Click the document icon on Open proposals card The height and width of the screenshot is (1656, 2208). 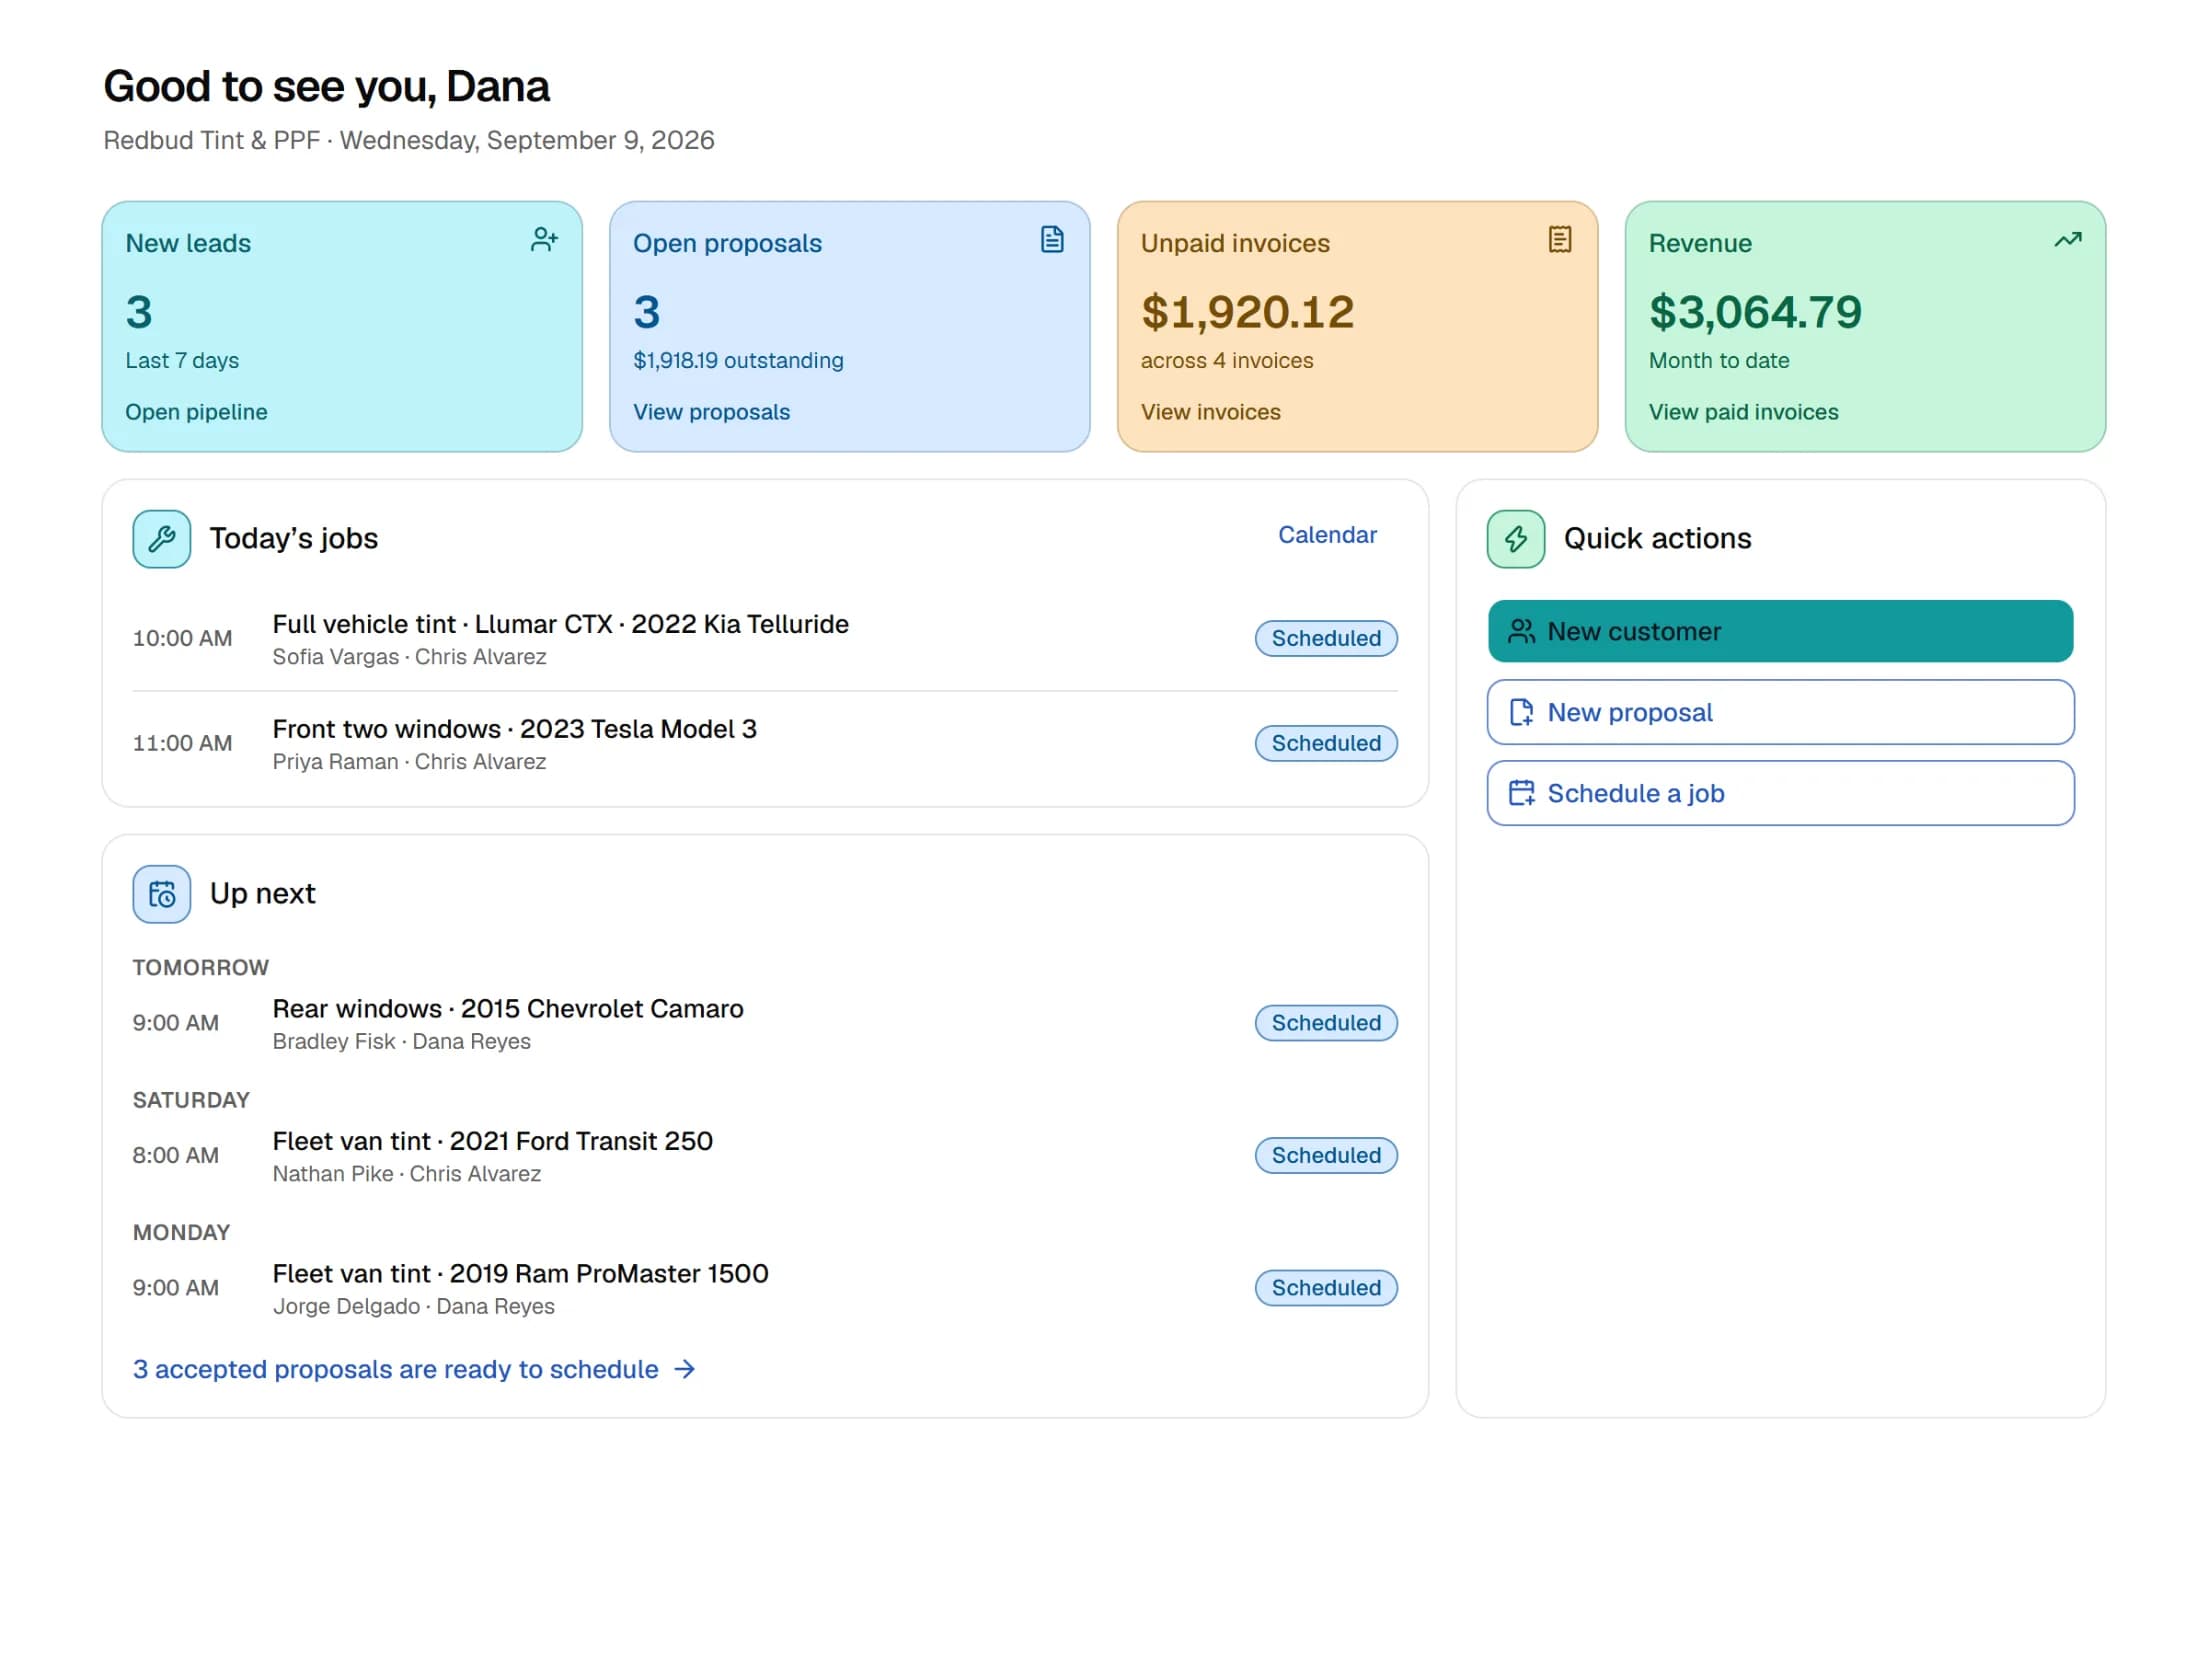(1051, 240)
